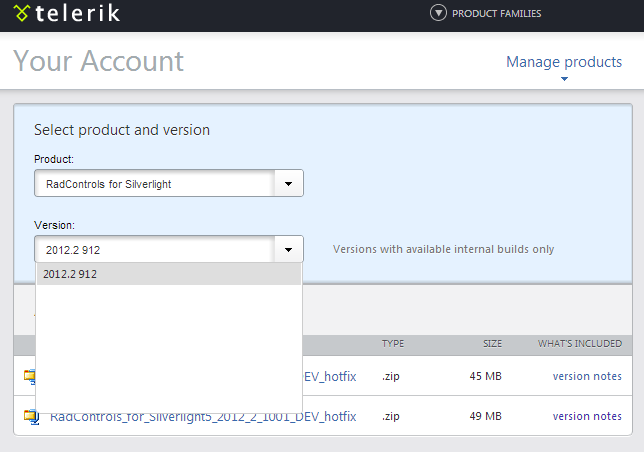Image resolution: width=644 pixels, height=452 pixels.
Task: Click the zip file icon in the 49 MB row
Action: [x=29, y=416]
